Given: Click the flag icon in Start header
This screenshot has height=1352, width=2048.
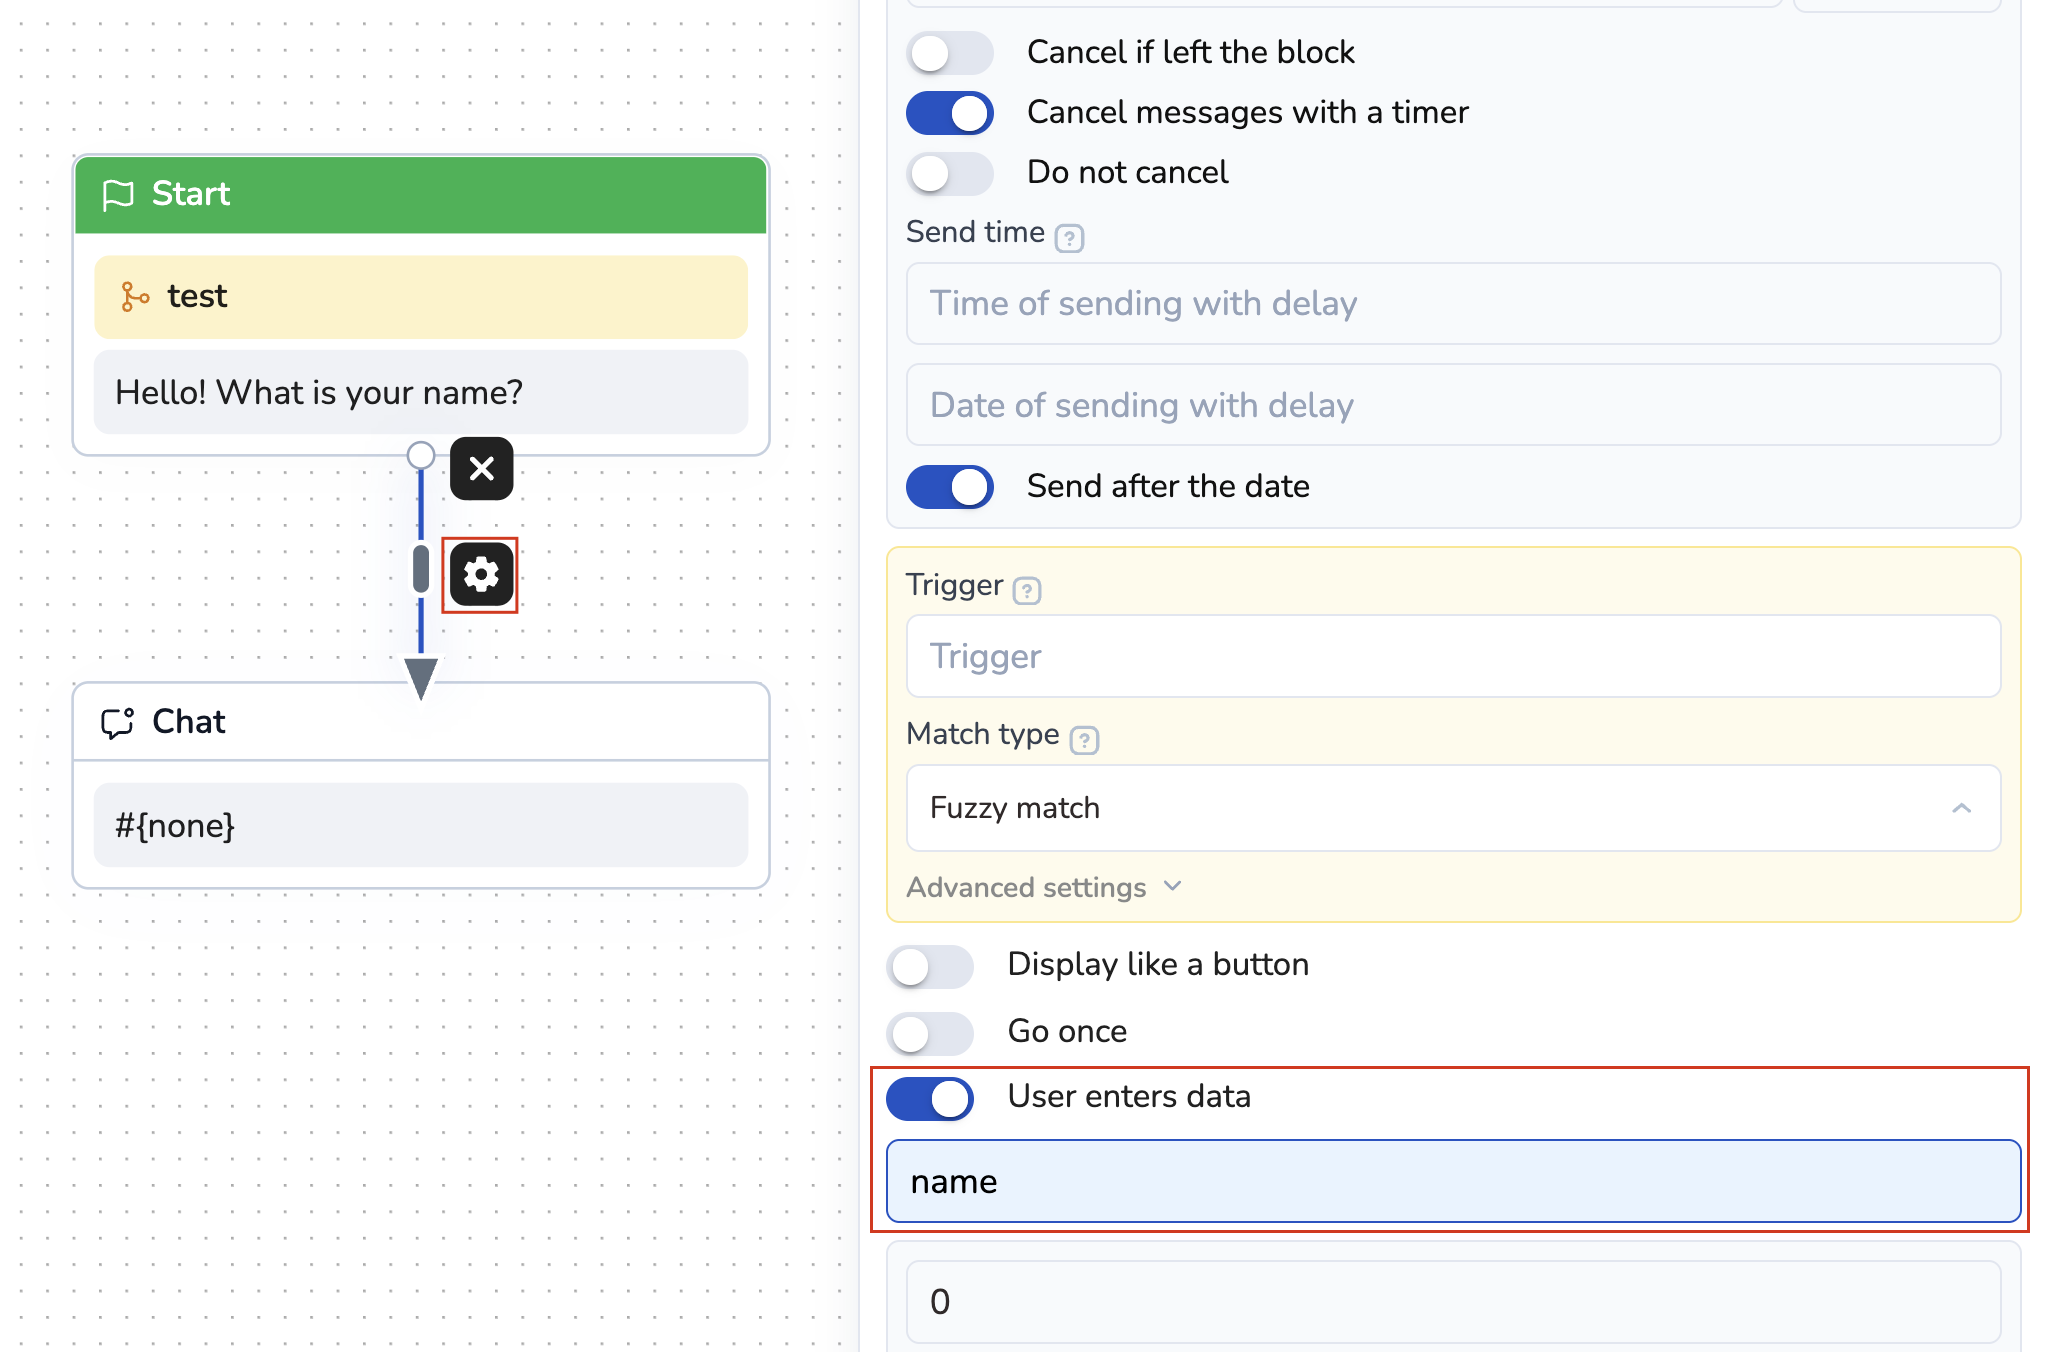Looking at the screenshot, I should pyautogui.click(x=118, y=194).
